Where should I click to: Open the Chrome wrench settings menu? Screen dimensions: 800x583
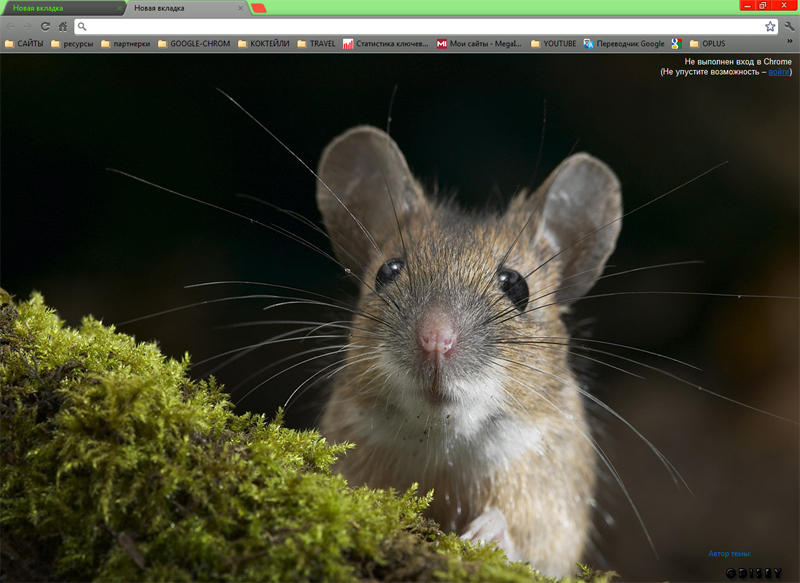click(789, 27)
